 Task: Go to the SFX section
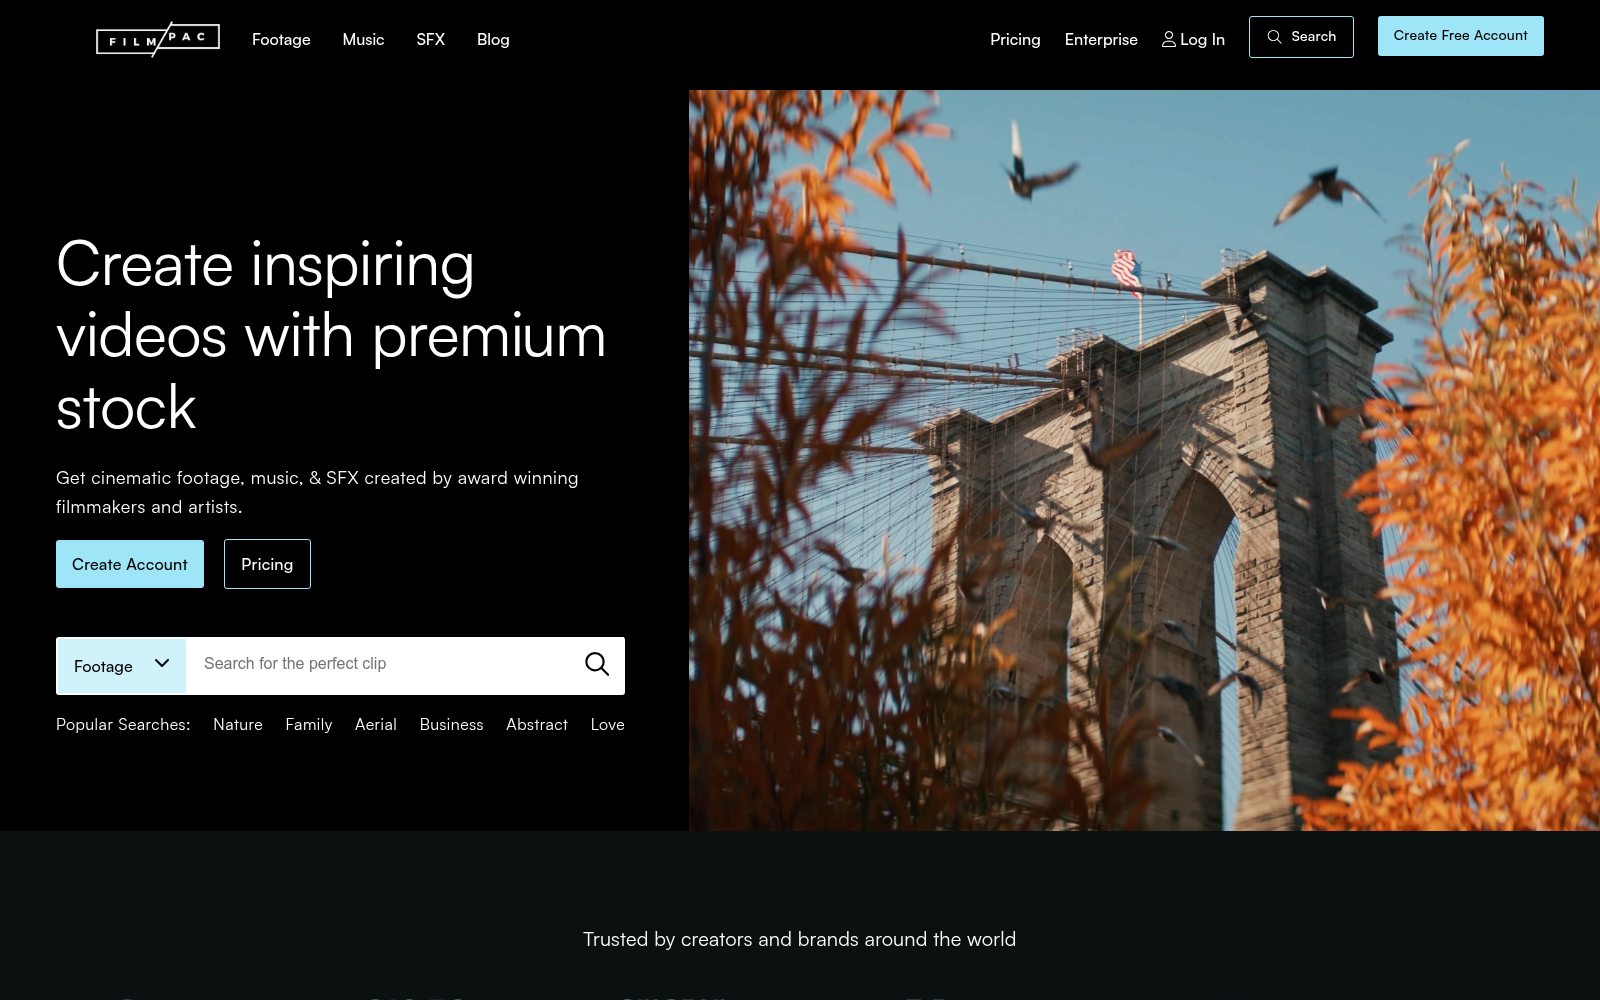point(430,39)
